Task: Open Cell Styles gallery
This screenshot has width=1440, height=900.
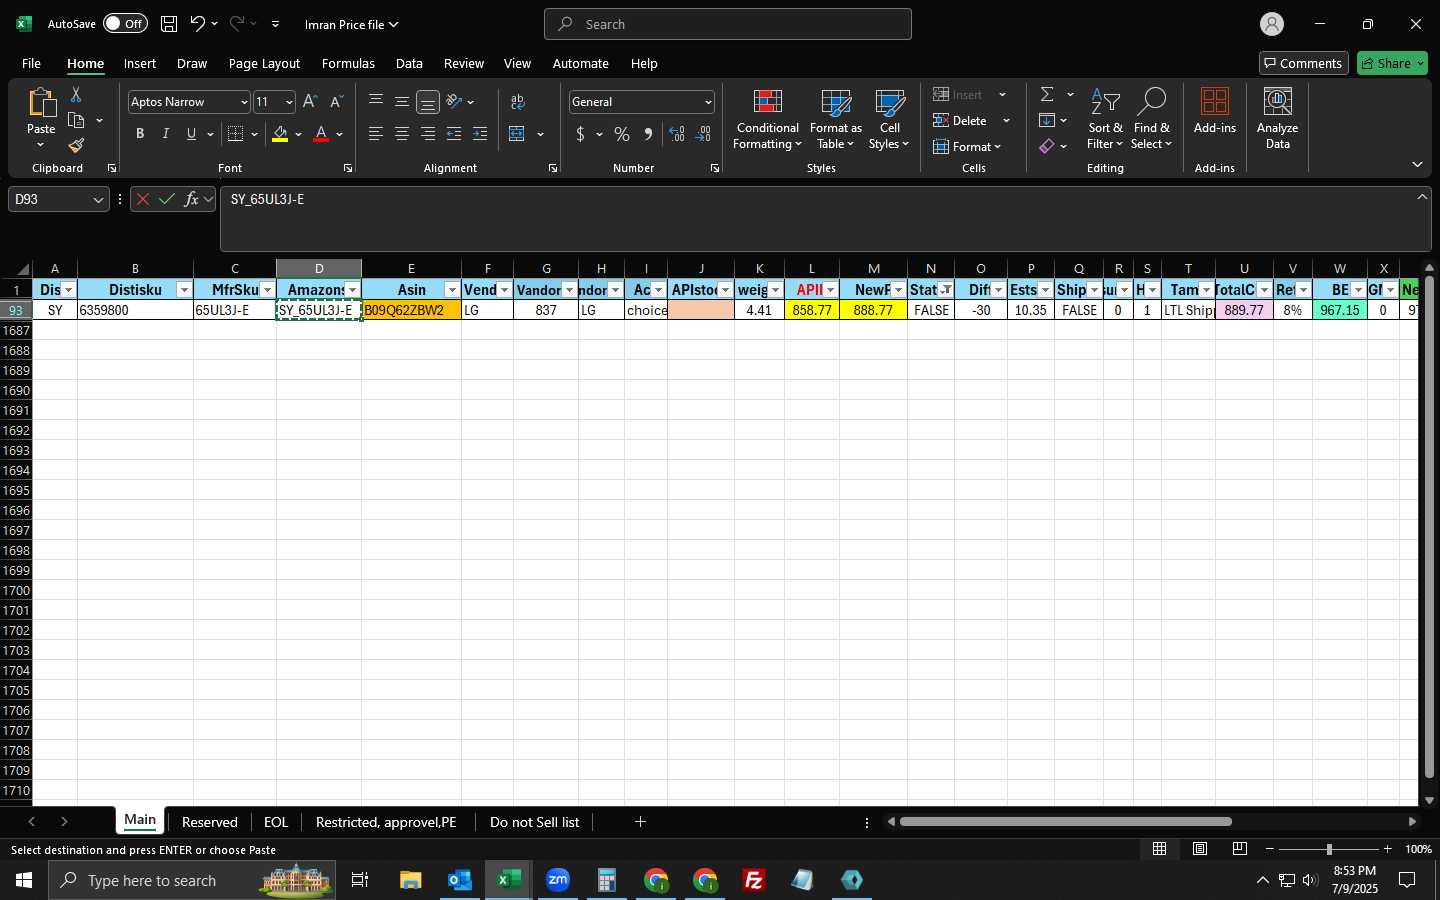Action: [x=889, y=120]
